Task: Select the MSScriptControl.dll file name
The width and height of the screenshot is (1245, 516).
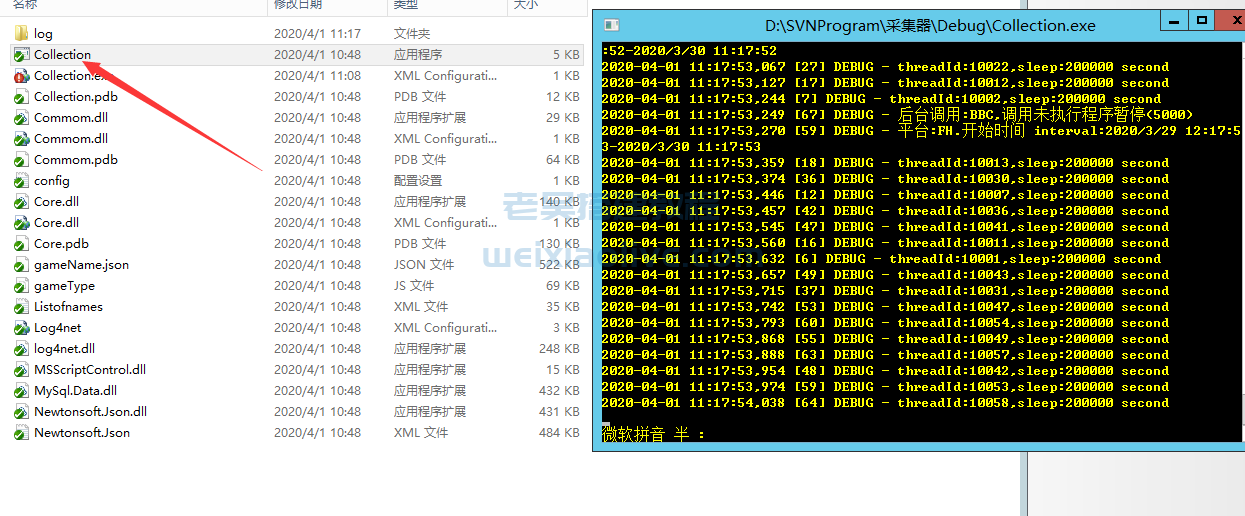Action: point(89,370)
